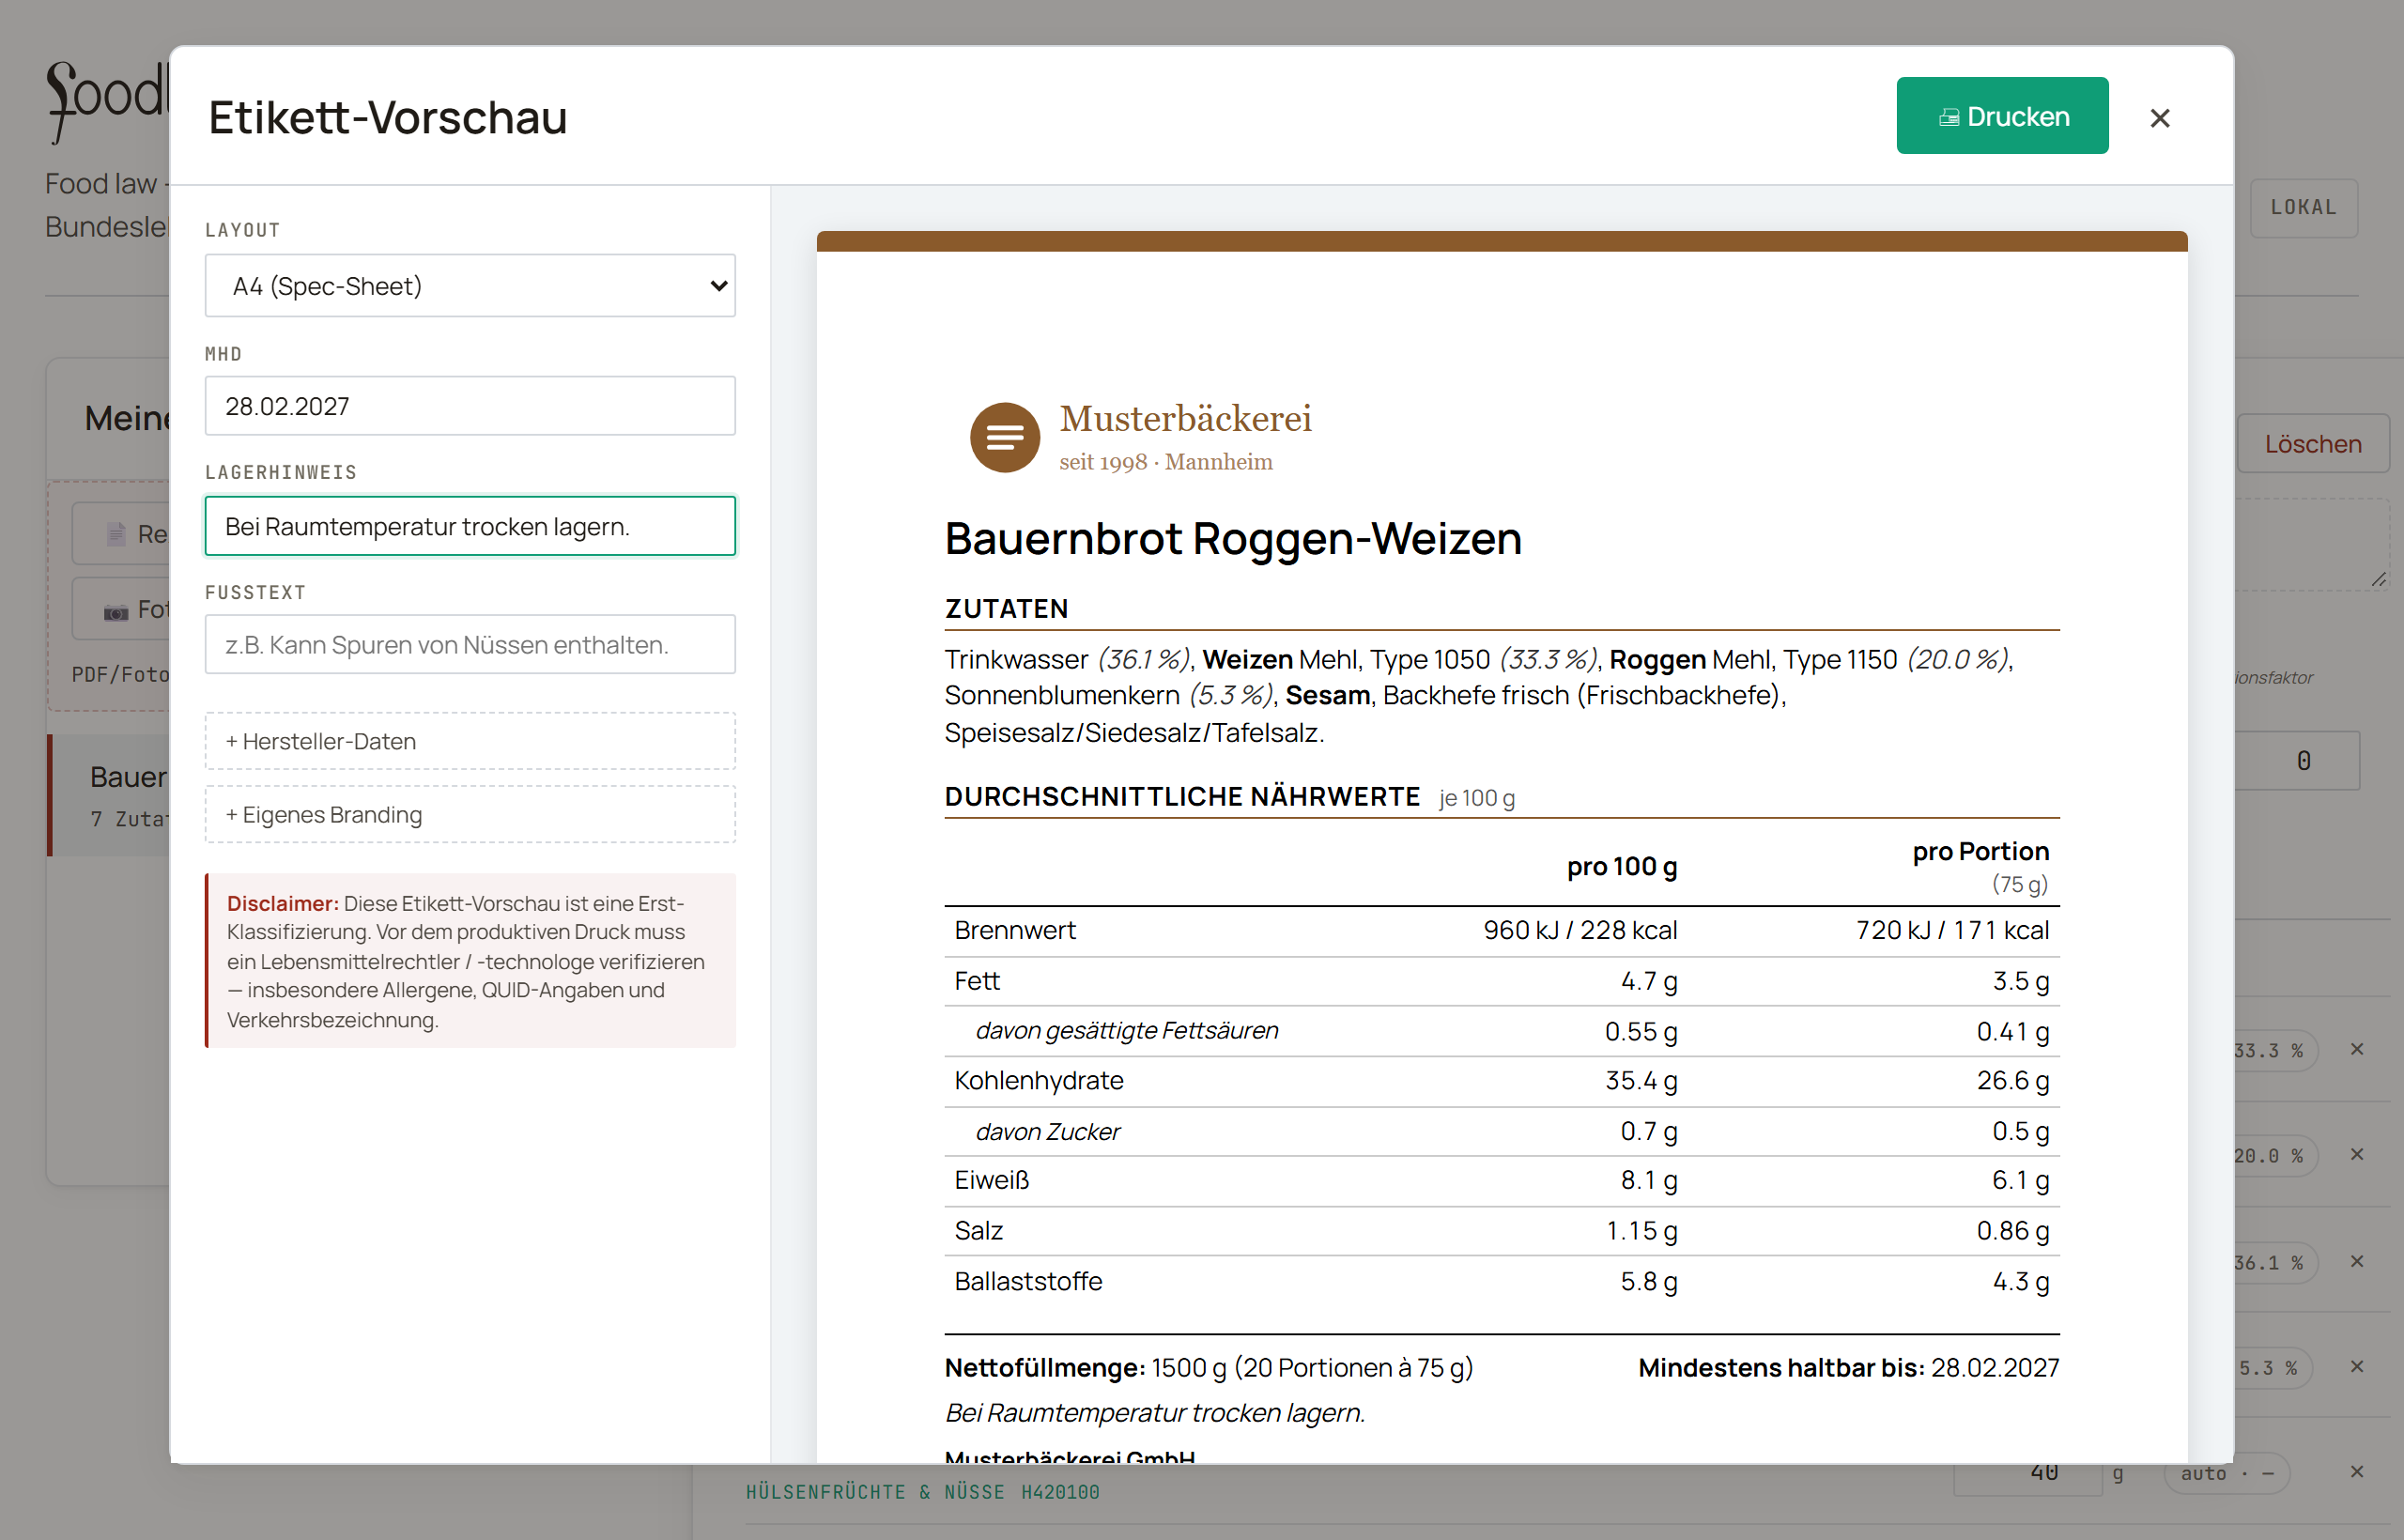2404x1540 pixels.
Task: Expand the Hersteller-Daten section
Action: pos(470,741)
